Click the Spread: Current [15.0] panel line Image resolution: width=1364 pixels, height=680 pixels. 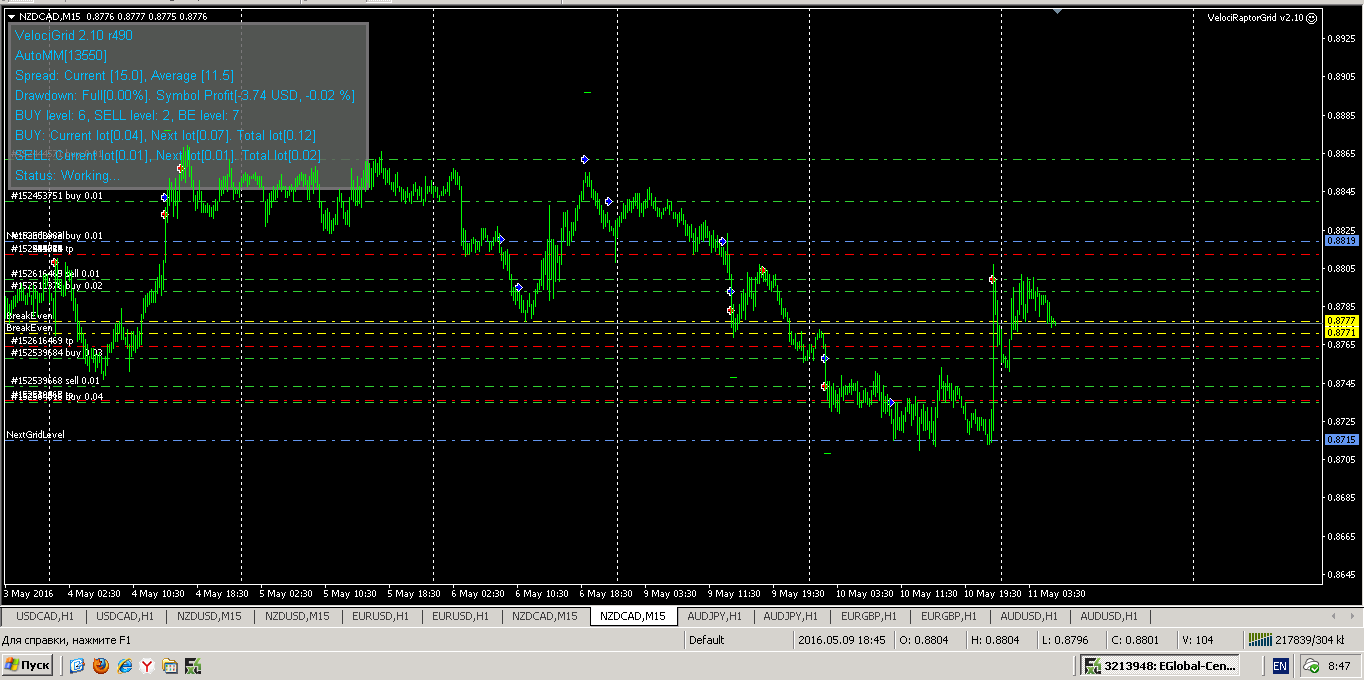tap(125, 75)
